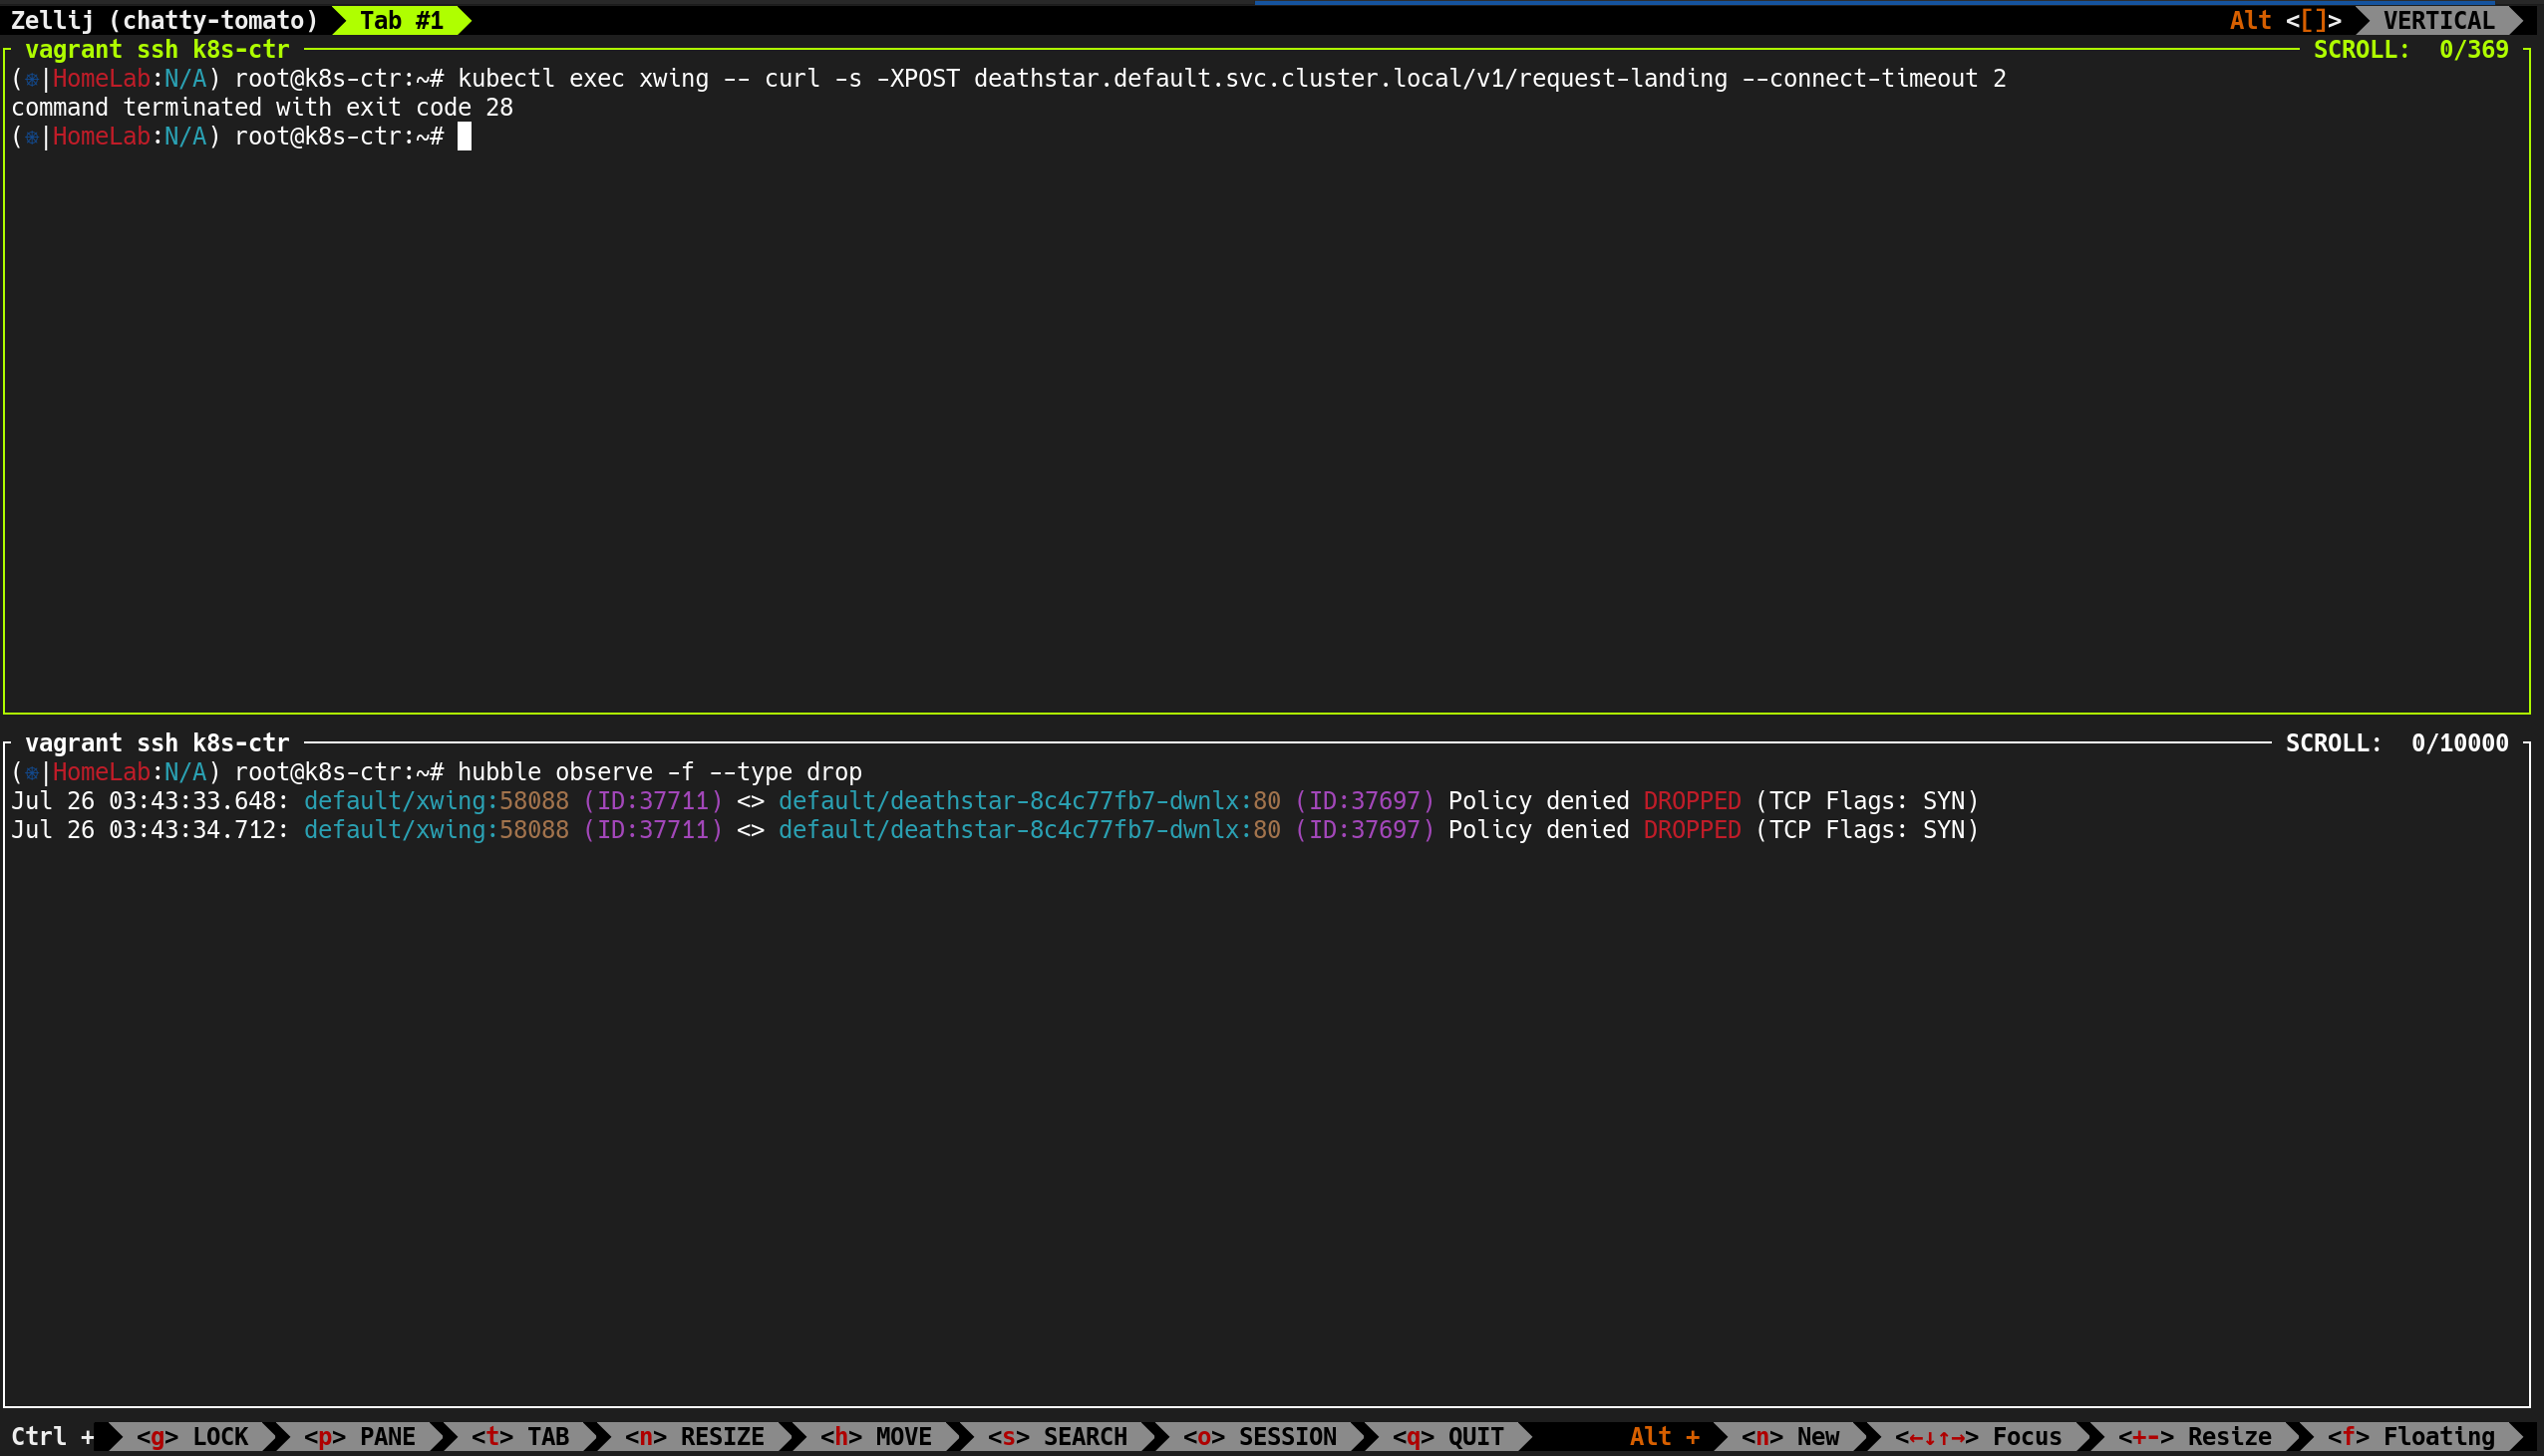The height and width of the screenshot is (1456, 2544).
Task: Click the bottom pane title 'vagrant ssh k8s-ctr'
Action: pyautogui.click(x=157, y=743)
